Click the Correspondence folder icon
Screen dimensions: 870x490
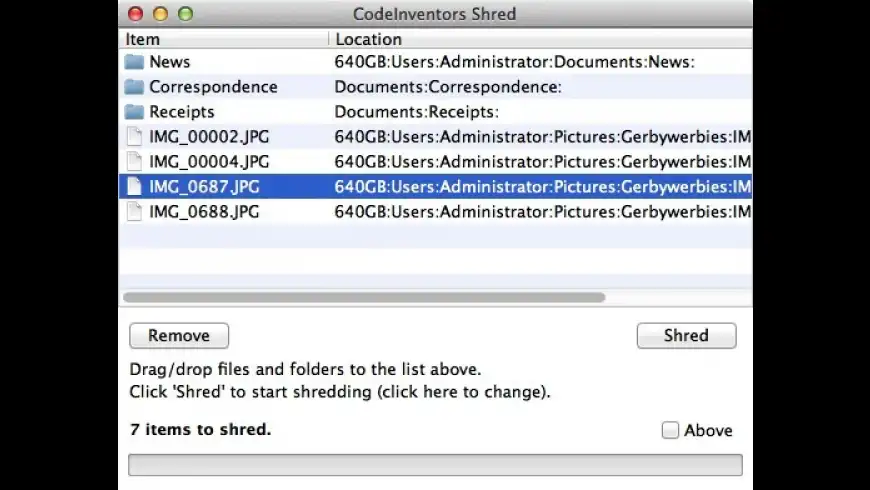134,87
